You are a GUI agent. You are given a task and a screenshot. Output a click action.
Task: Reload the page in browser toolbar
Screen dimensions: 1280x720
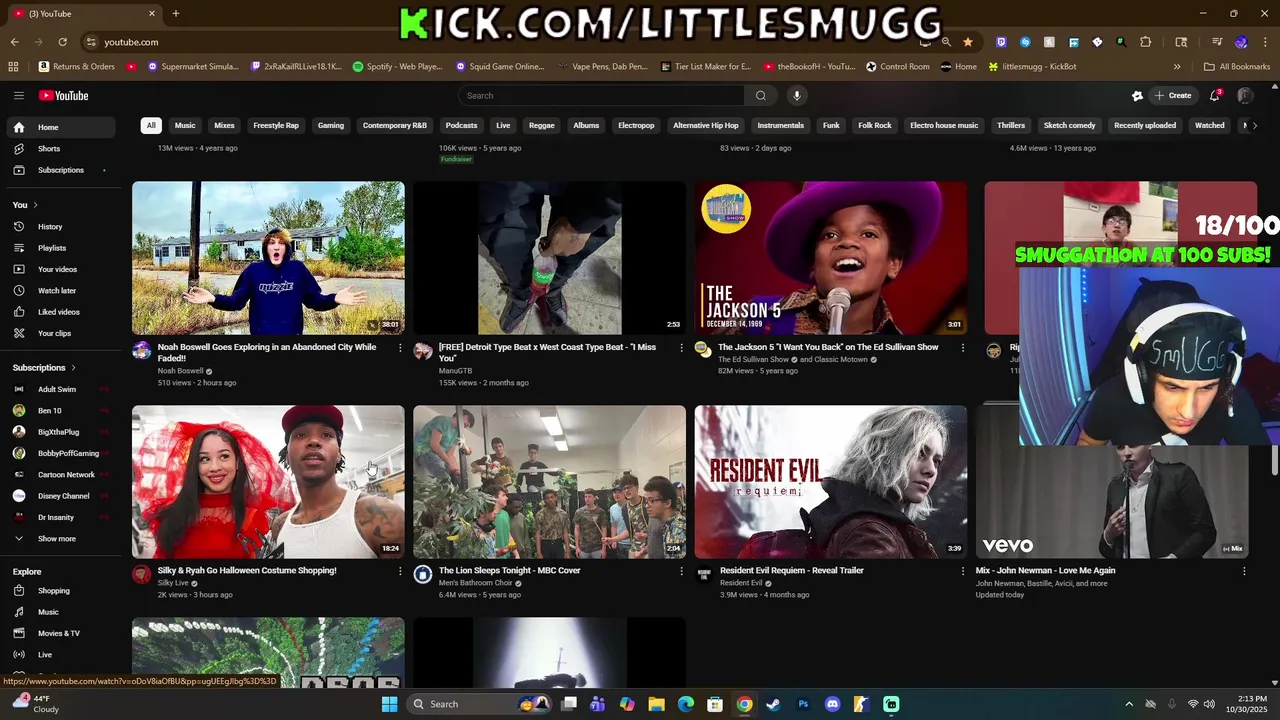coord(62,42)
